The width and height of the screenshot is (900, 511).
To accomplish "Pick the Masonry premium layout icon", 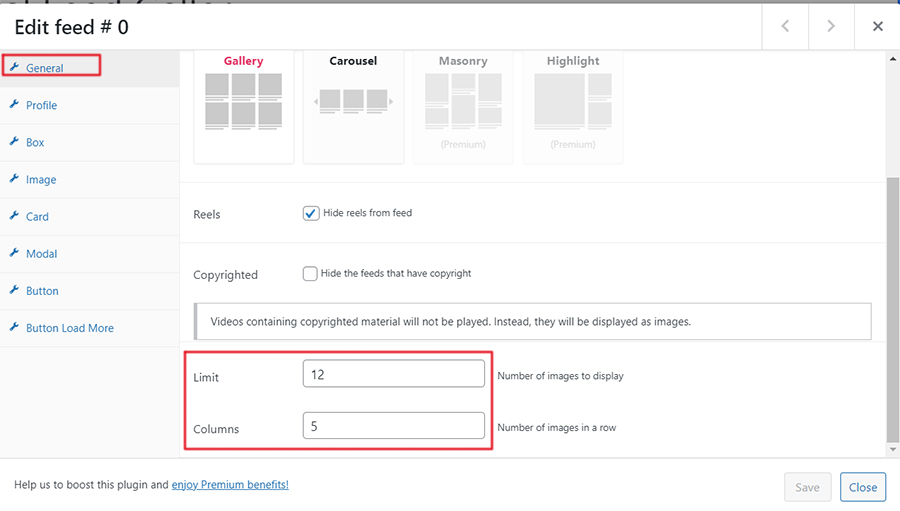I will (x=462, y=102).
